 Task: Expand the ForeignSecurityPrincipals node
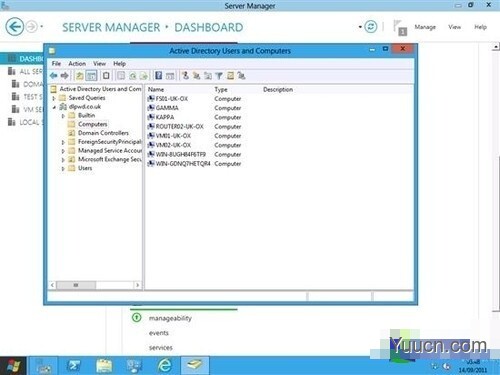63,142
